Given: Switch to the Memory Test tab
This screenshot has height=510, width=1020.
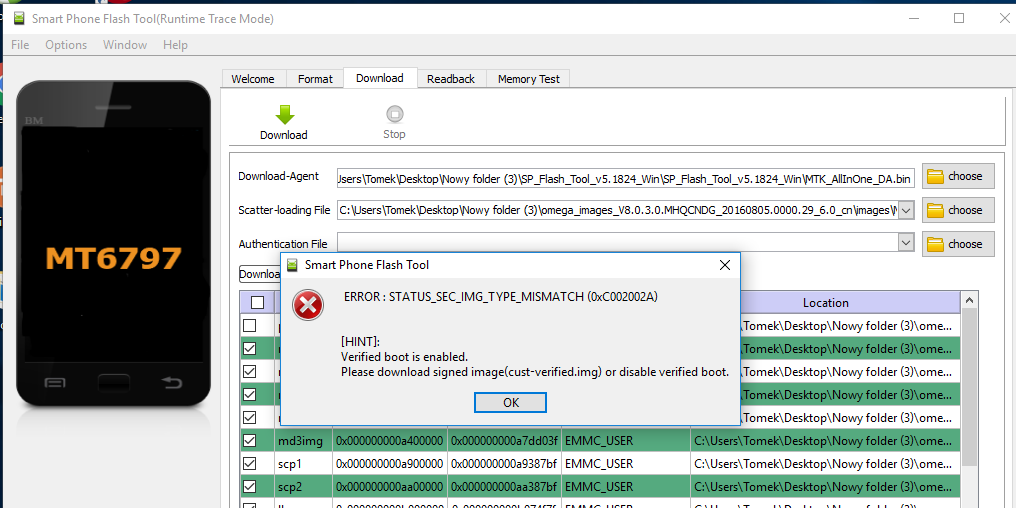Looking at the screenshot, I should click(529, 79).
